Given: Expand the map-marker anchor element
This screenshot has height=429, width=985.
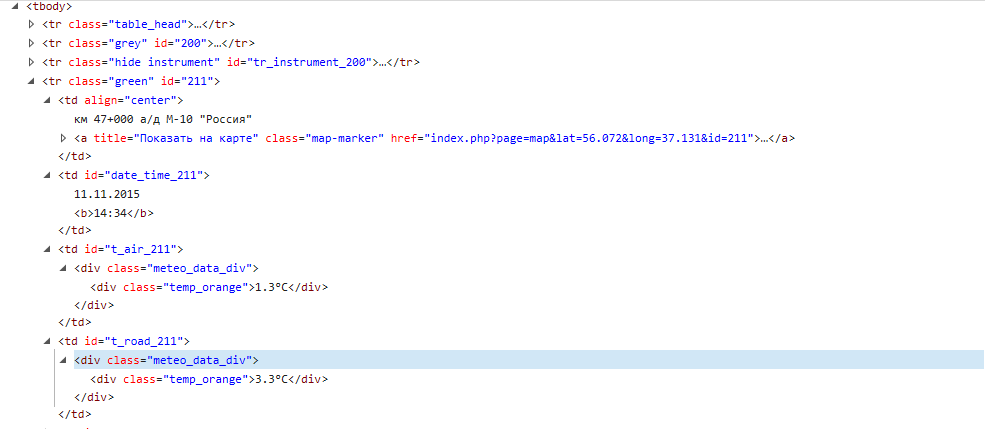Looking at the screenshot, I should 65,138.
